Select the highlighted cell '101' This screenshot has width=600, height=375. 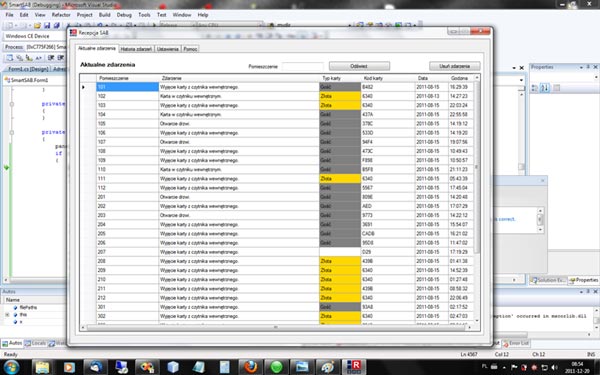127,87
